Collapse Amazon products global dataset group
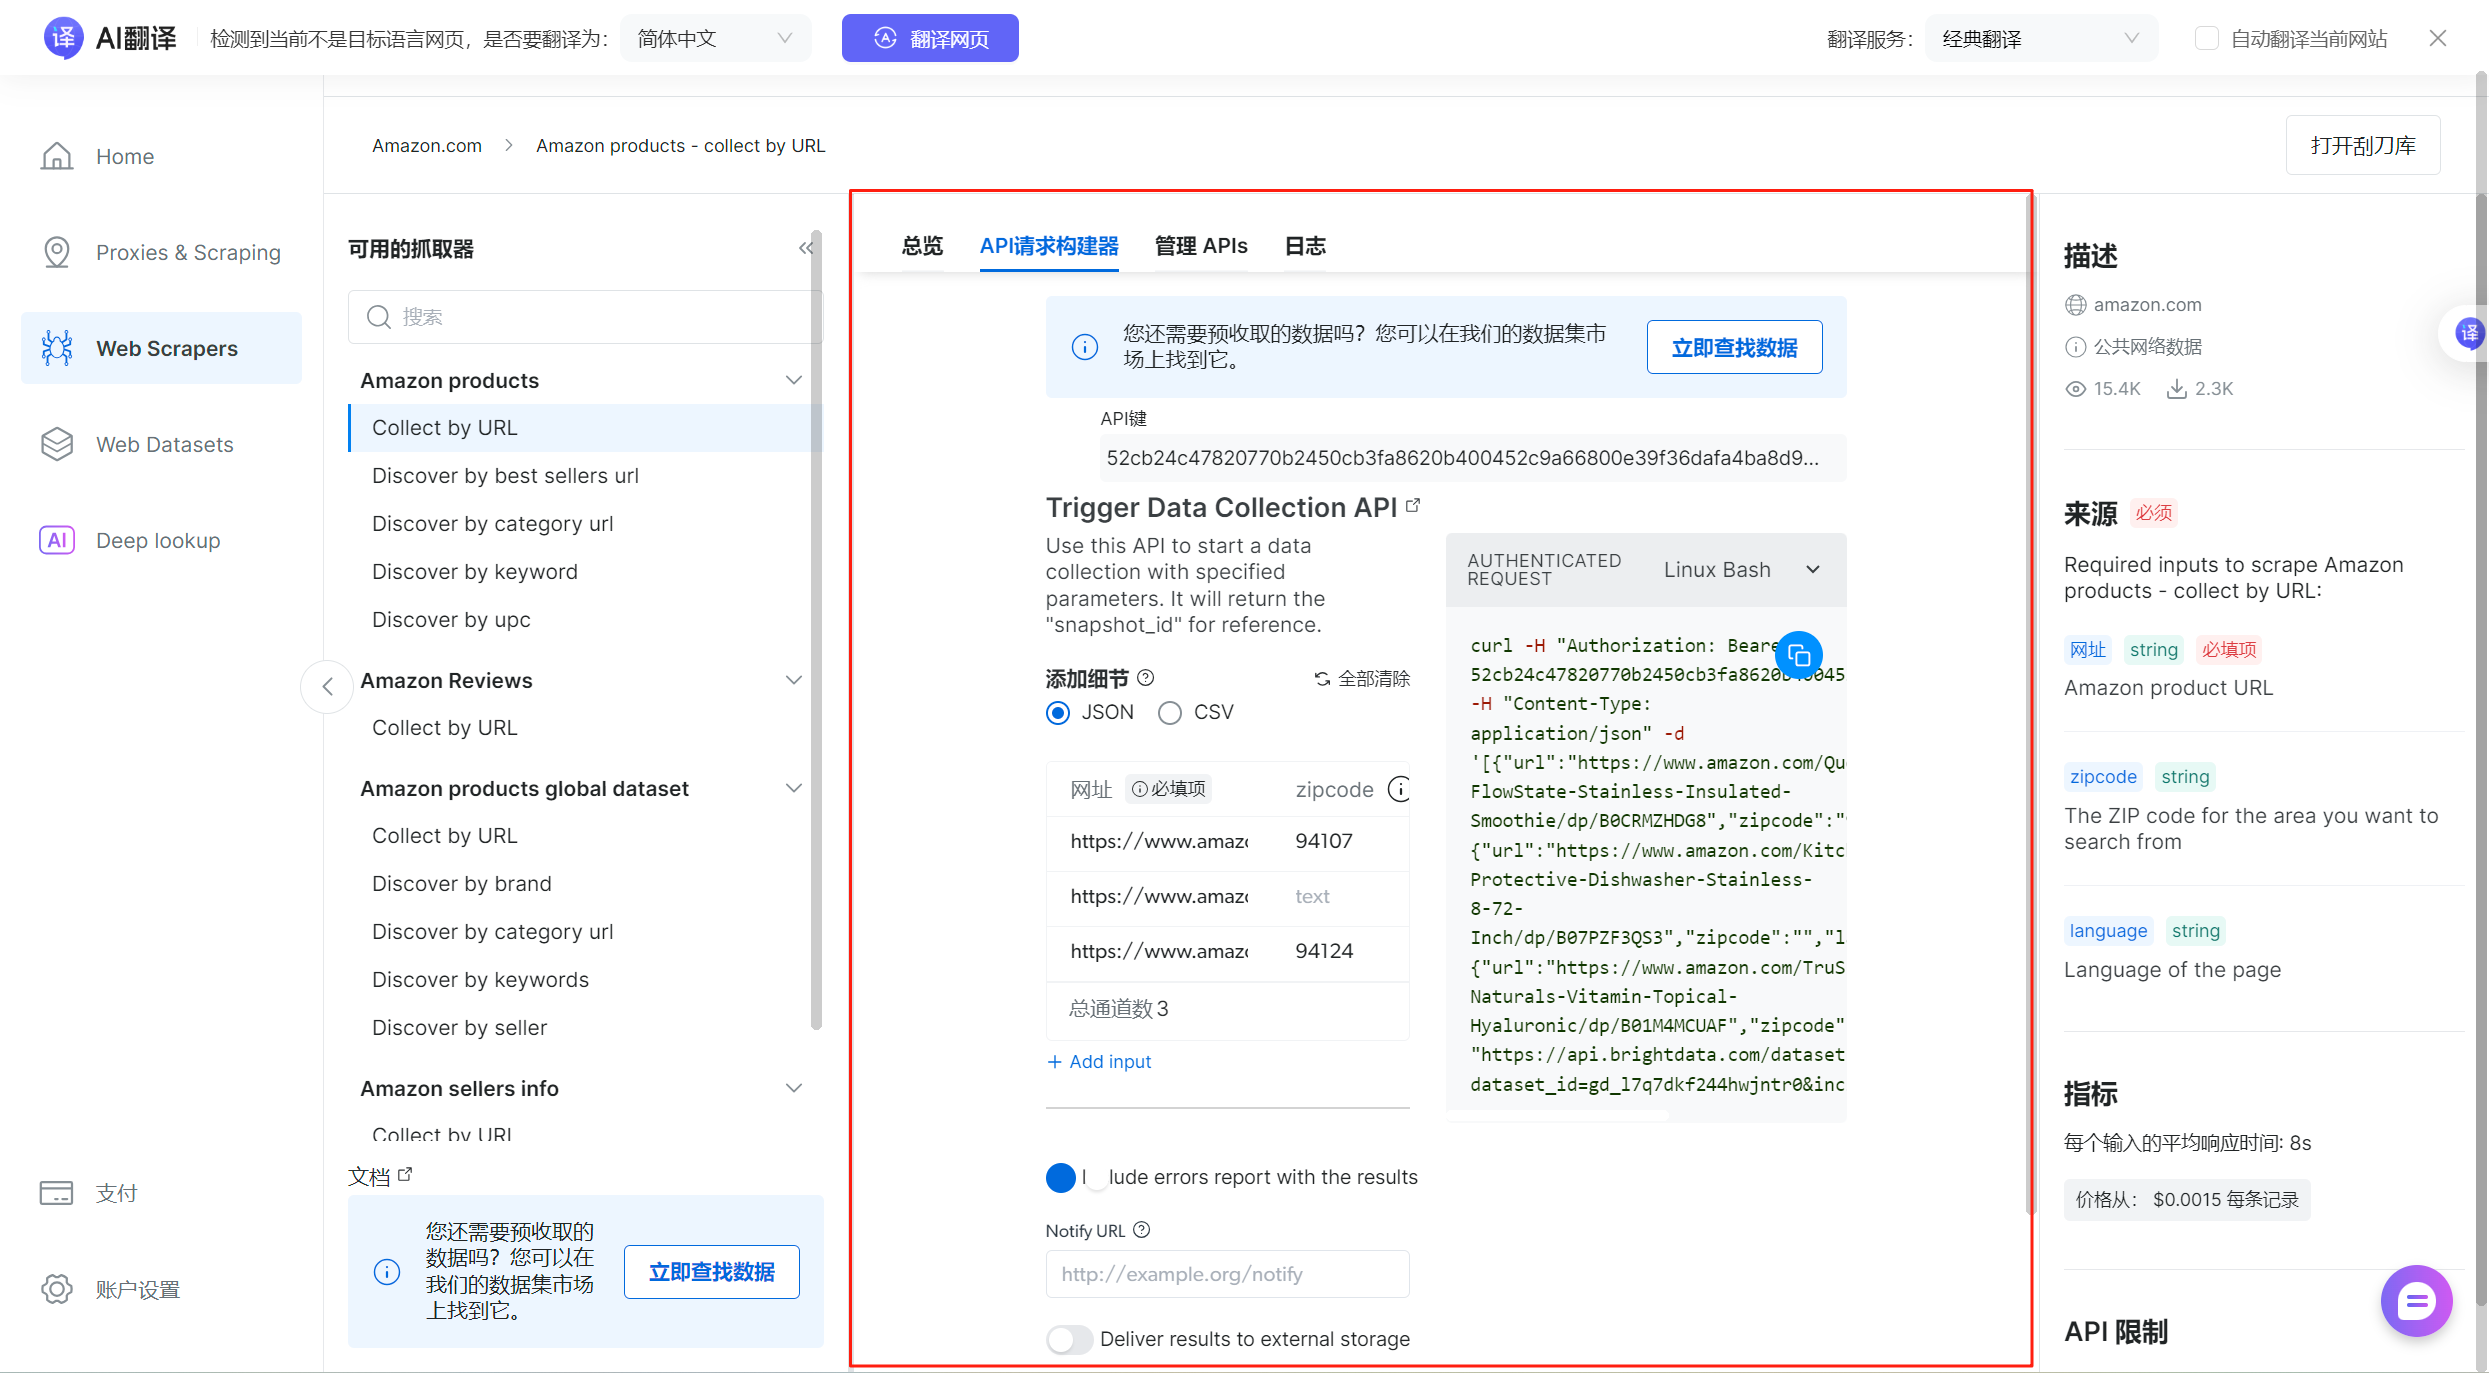 794,788
